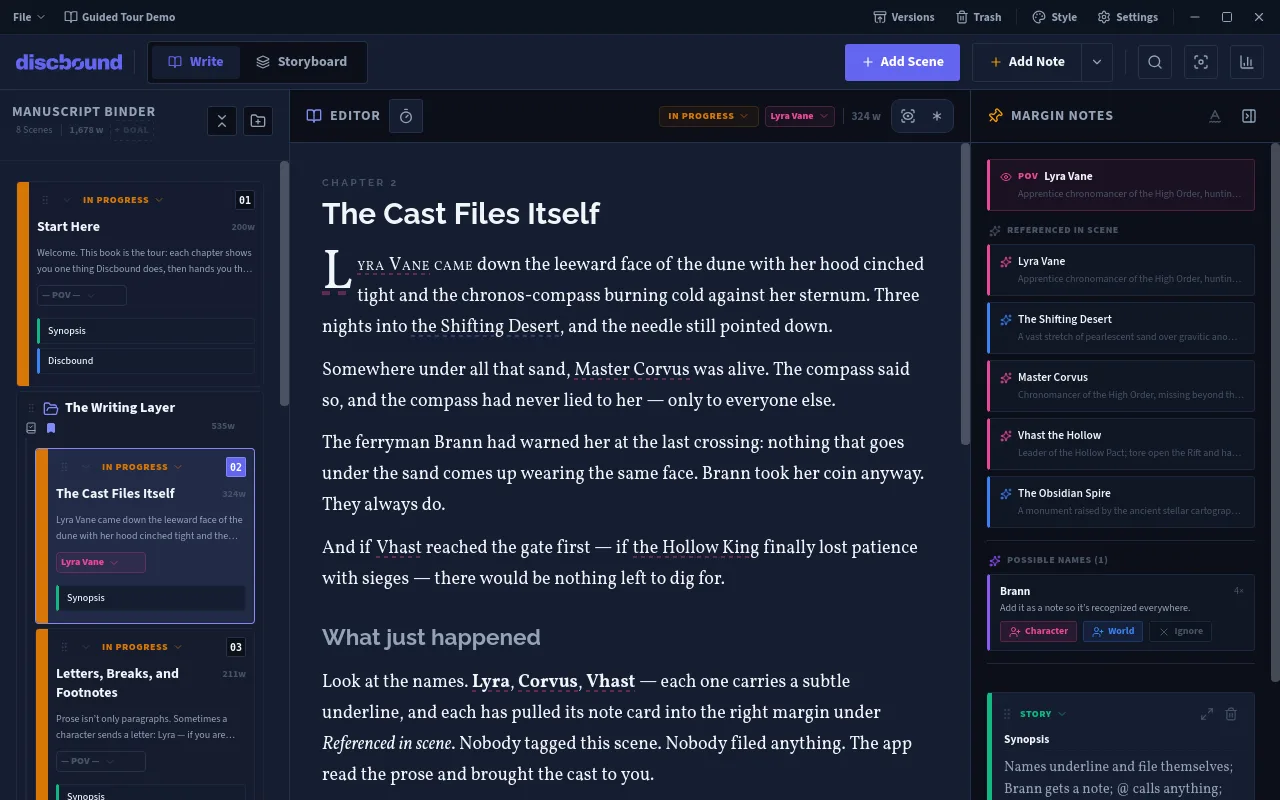Toggle the bookmark on The Writing Layer
The image size is (1280, 800).
click(51, 429)
